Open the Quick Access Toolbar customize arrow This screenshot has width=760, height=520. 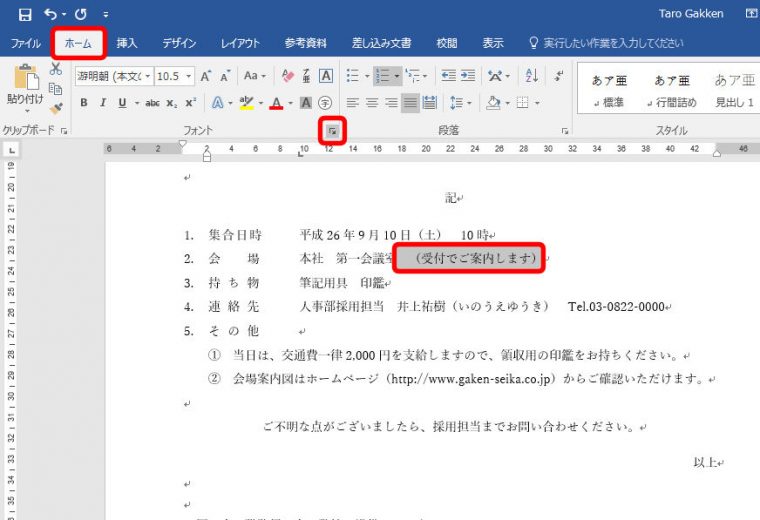(106, 15)
